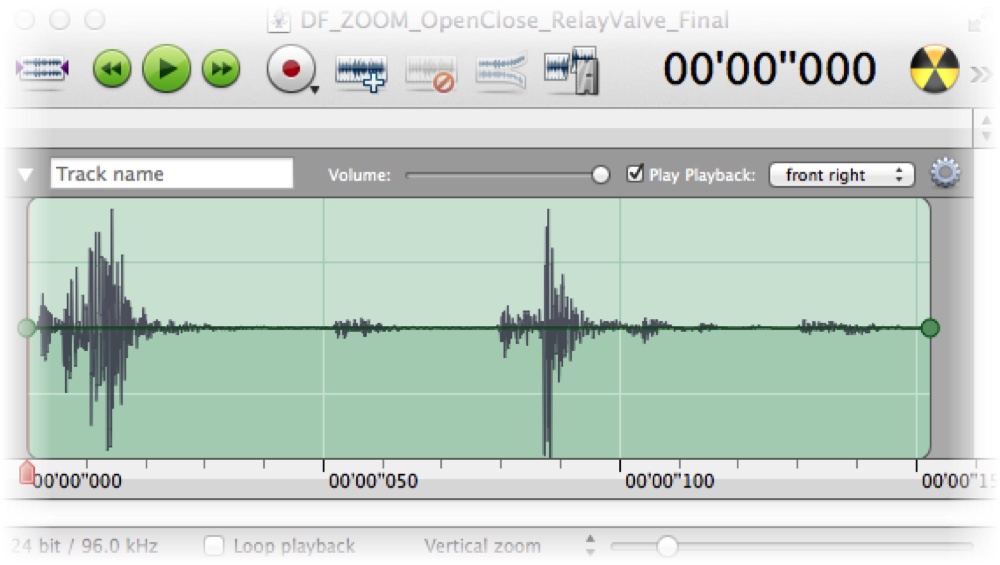Click the fade waveform curves icon
1000x565 pixels.
coord(501,71)
